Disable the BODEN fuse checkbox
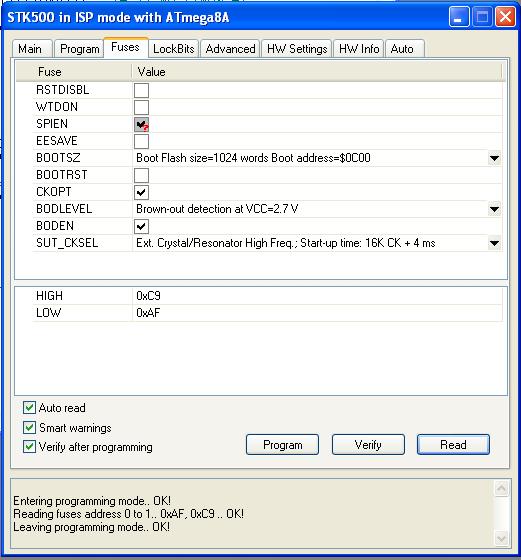This screenshot has height=560, width=521. click(x=141, y=226)
